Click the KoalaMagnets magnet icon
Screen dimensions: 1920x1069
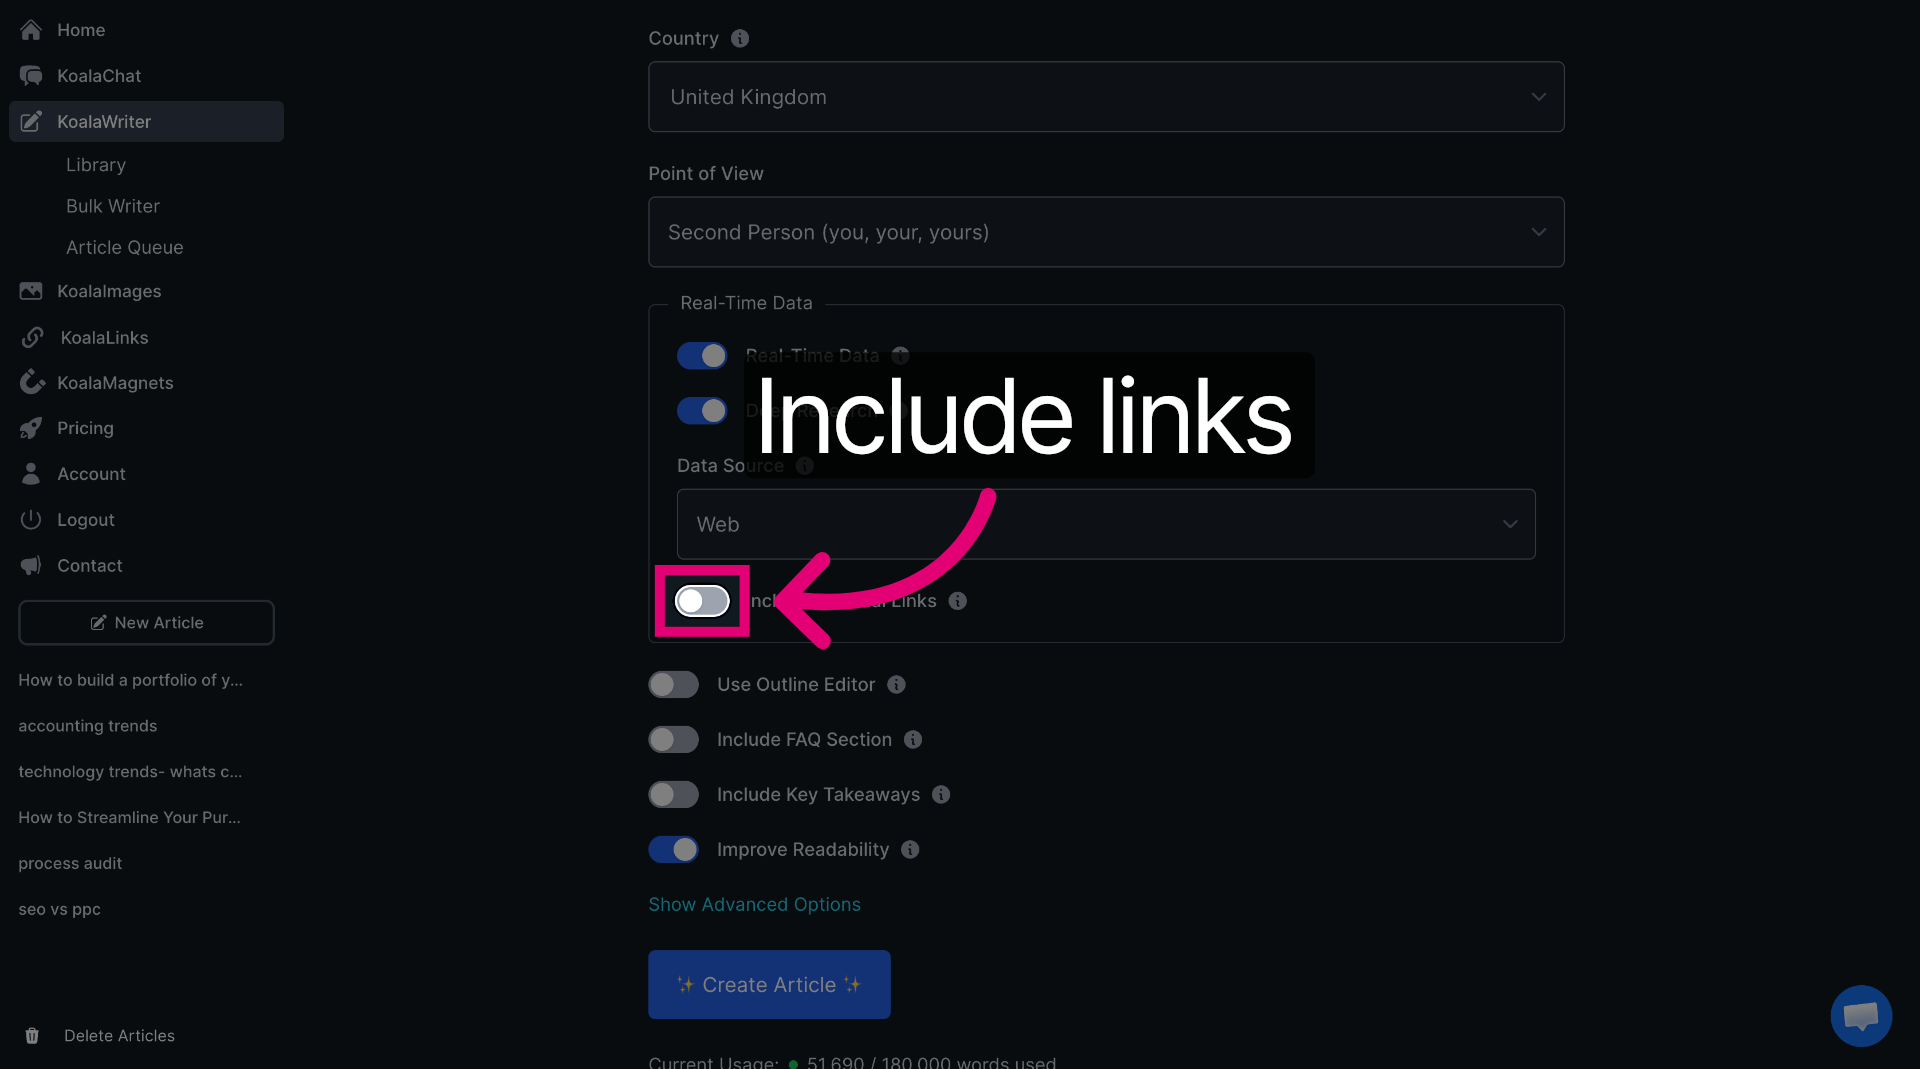click(x=32, y=383)
